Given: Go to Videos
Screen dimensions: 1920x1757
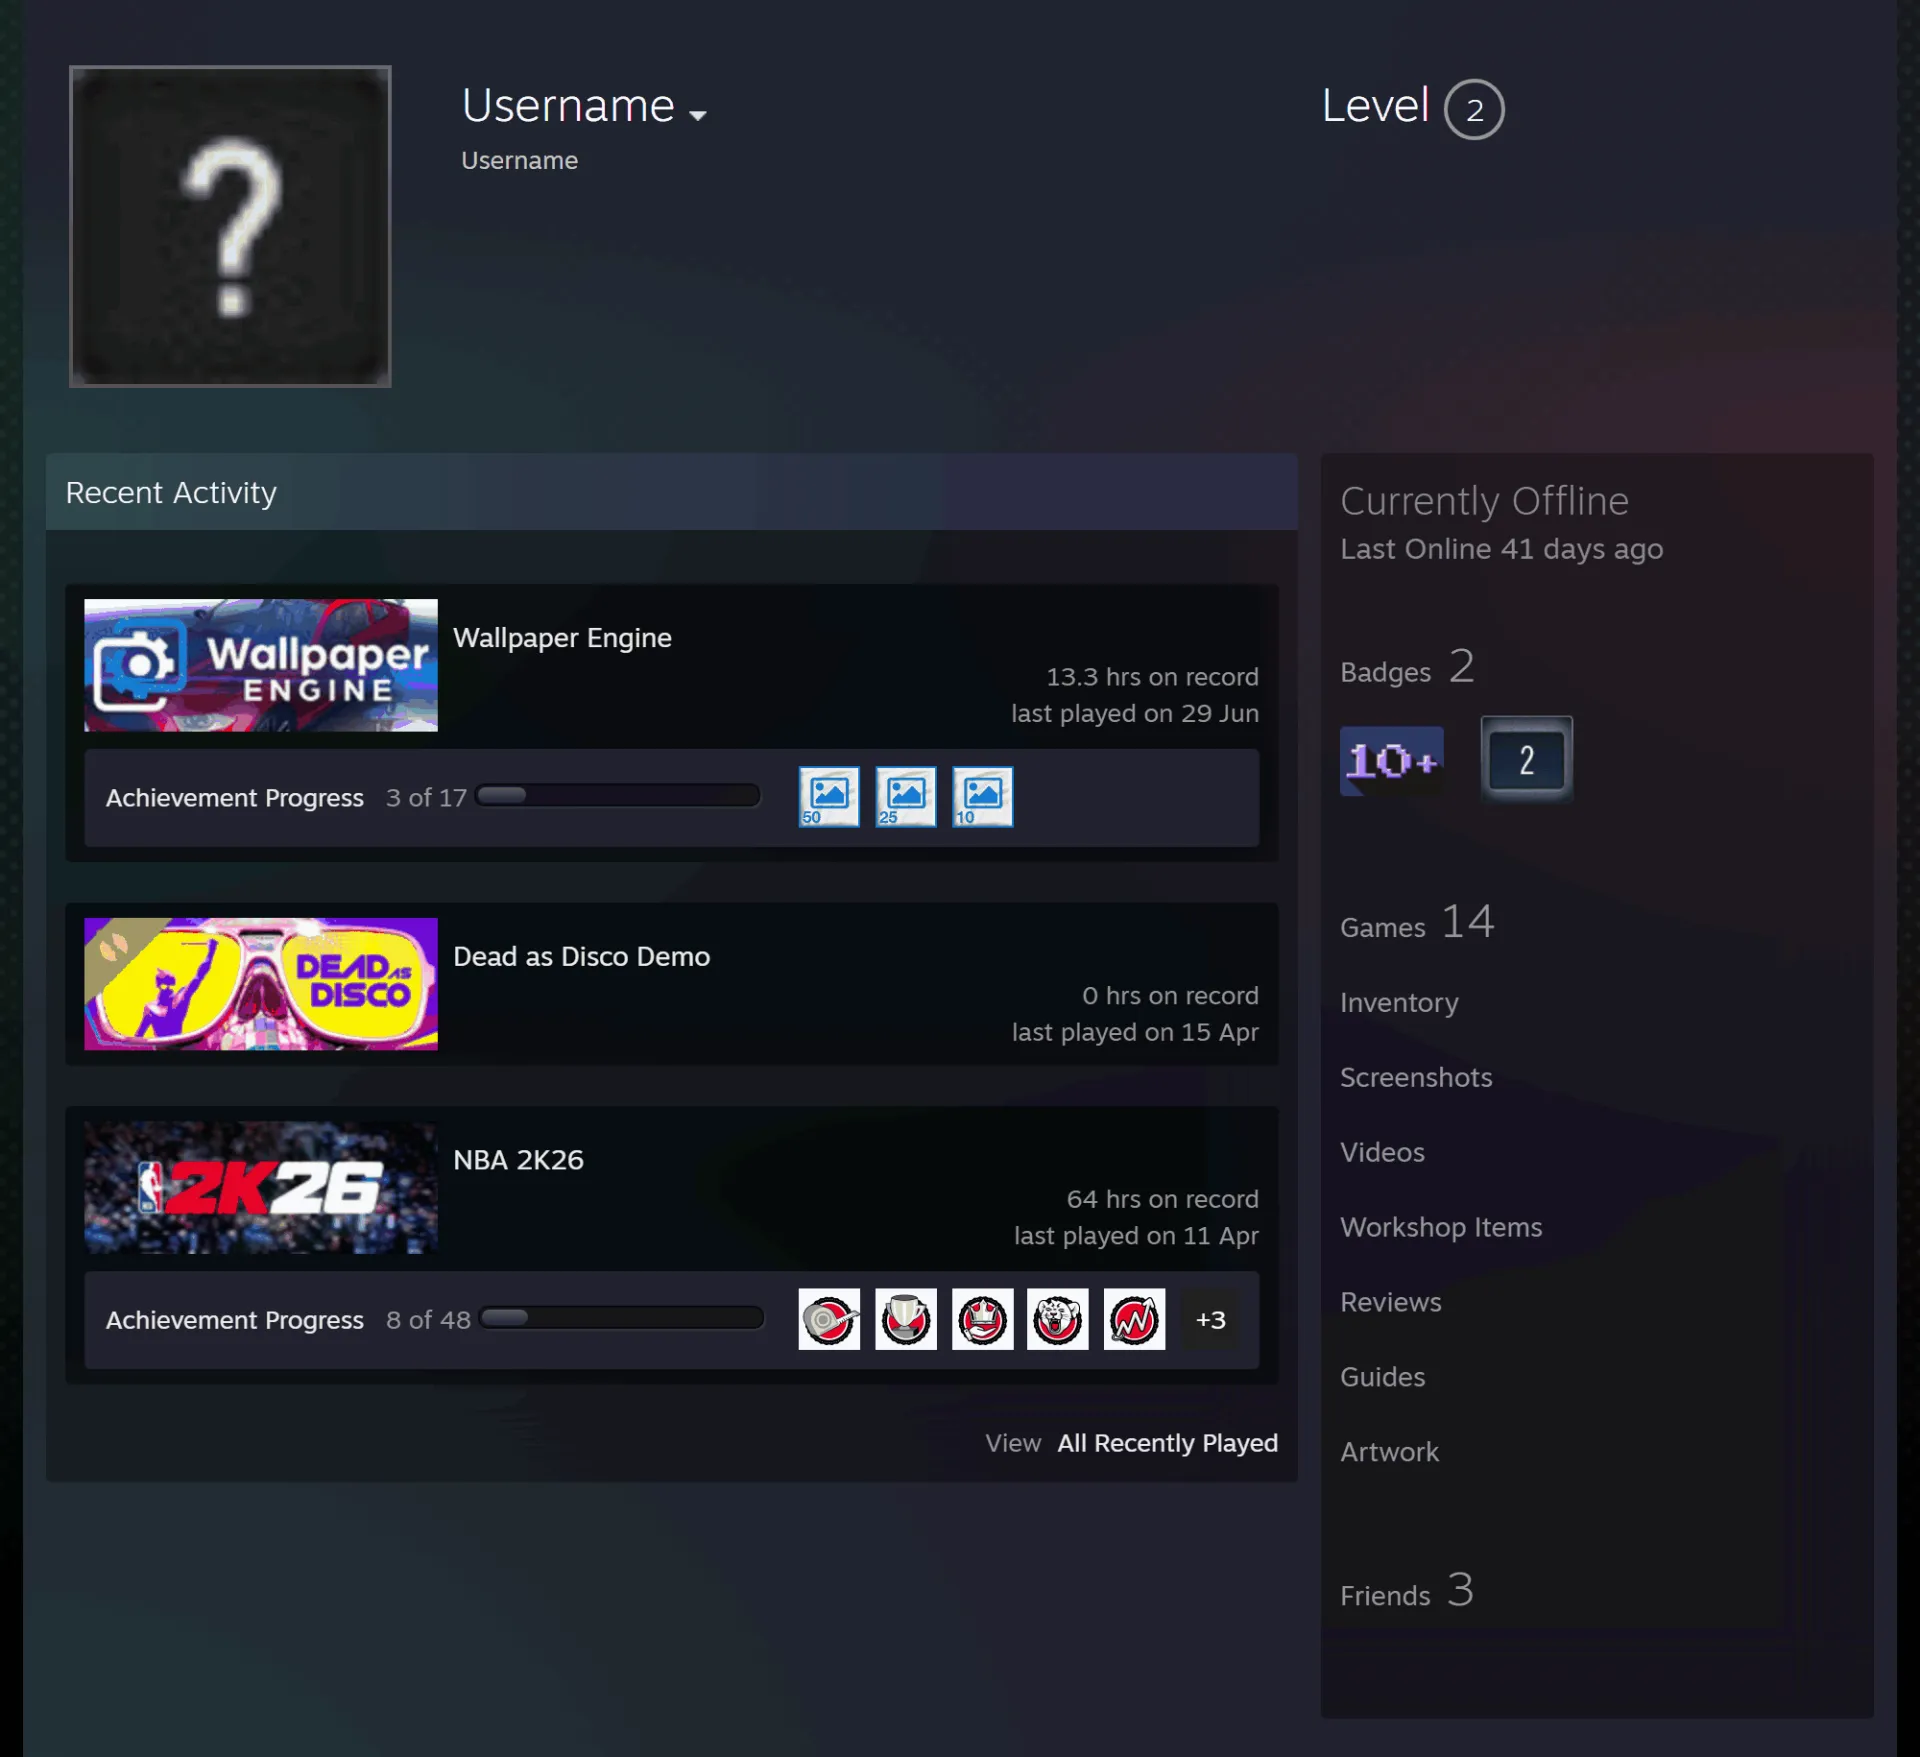Looking at the screenshot, I should coord(1382,1152).
